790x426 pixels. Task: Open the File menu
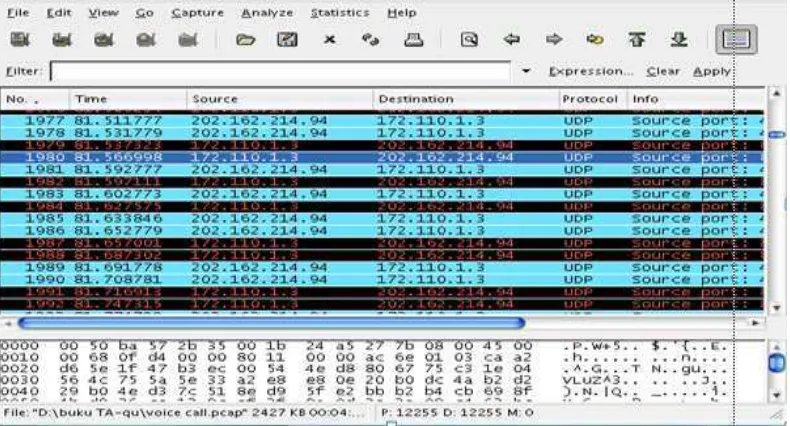(x=18, y=13)
